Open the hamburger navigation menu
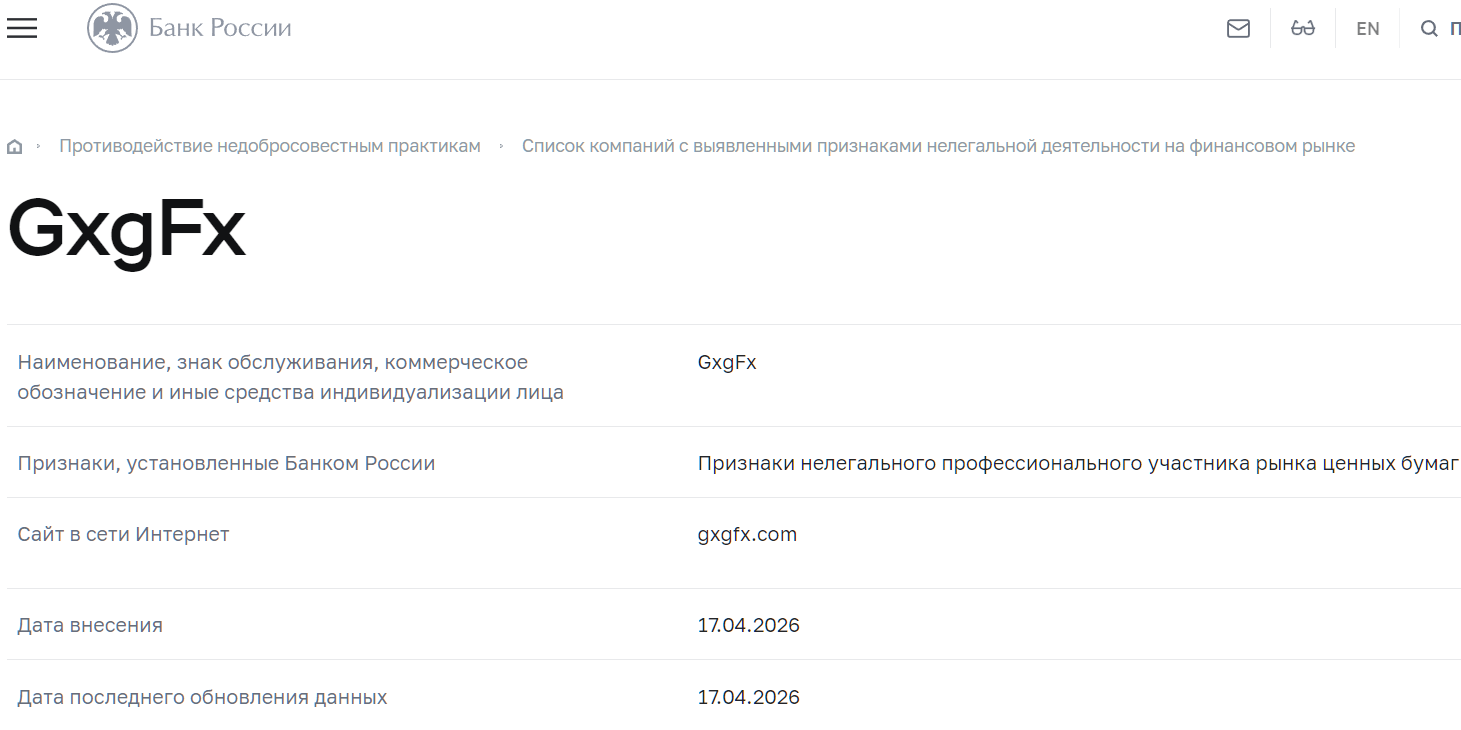 tap(21, 28)
